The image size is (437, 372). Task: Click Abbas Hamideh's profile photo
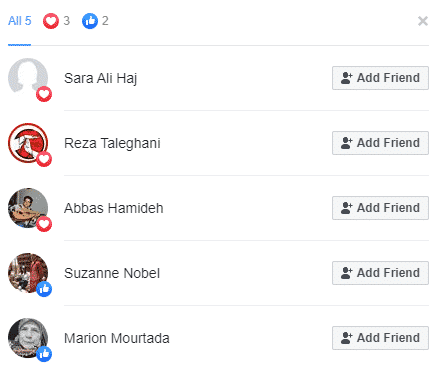click(x=28, y=208)
